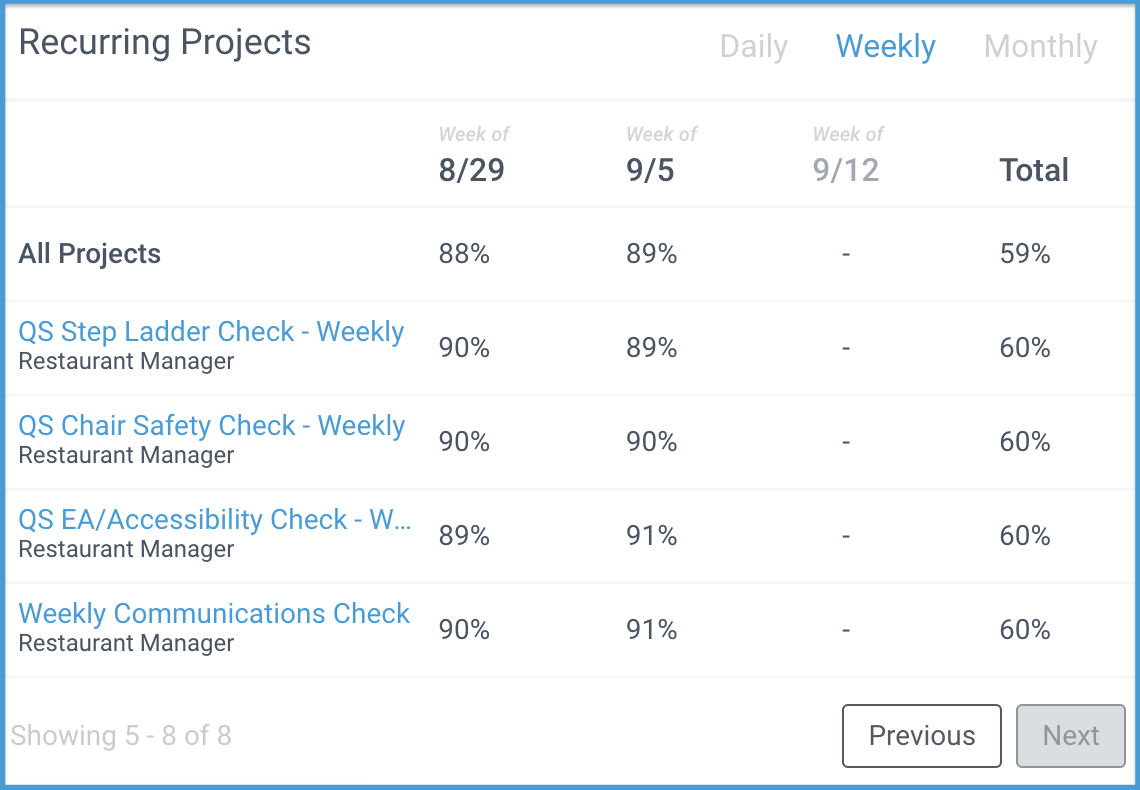Switch to the Monthly tab
This screenshot has height=790, width=1140.
tap(1040, 46)
